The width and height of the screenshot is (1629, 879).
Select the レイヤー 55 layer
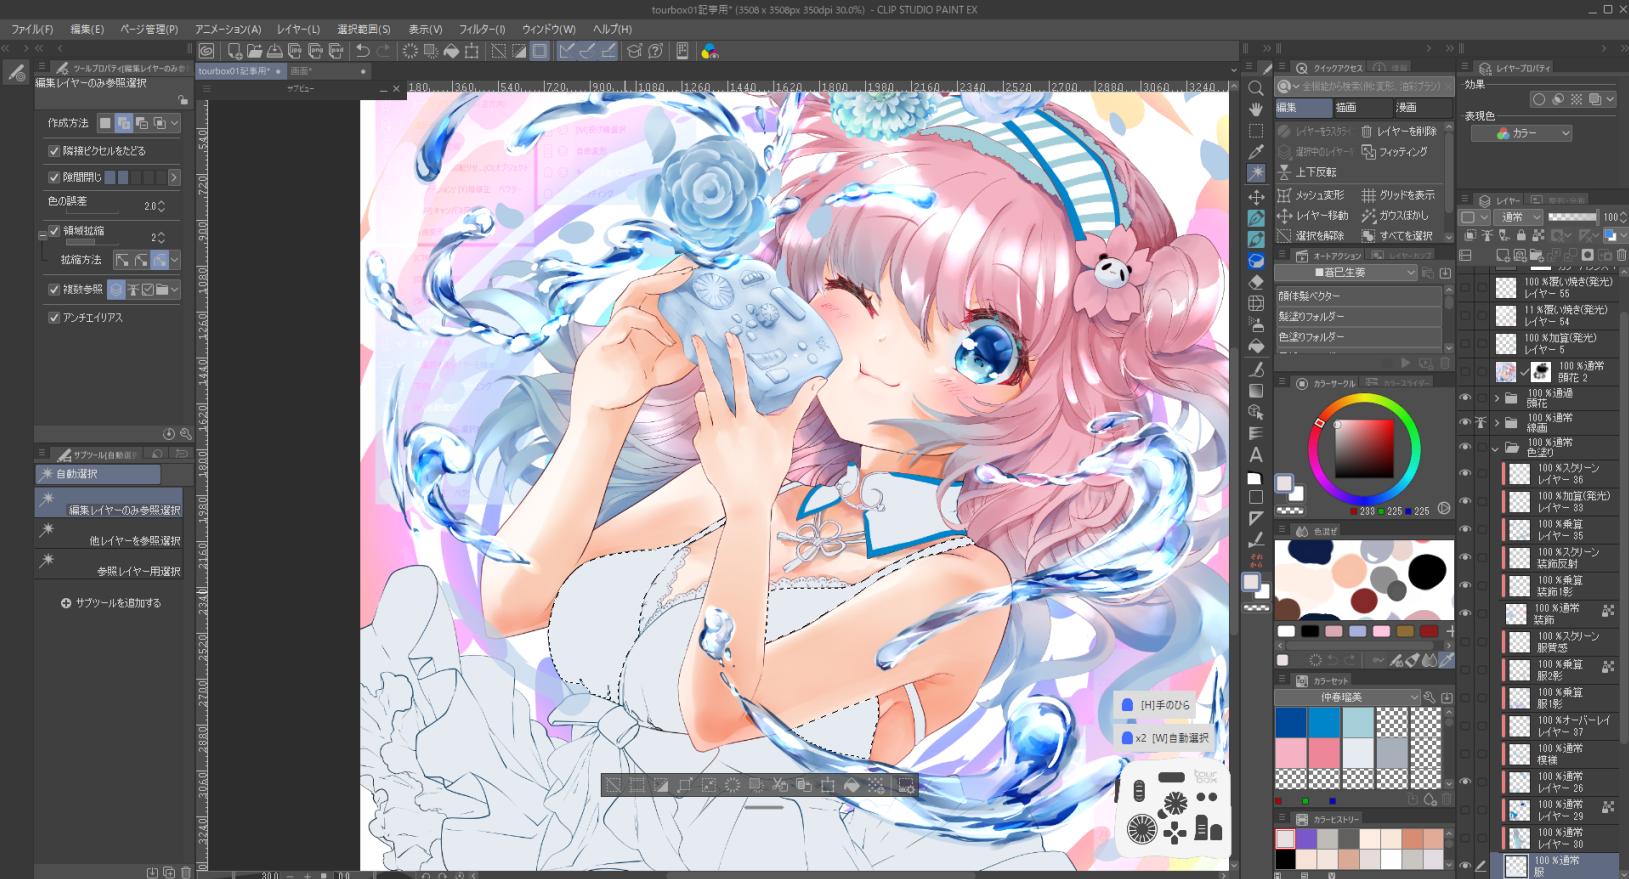point(1557,288)
